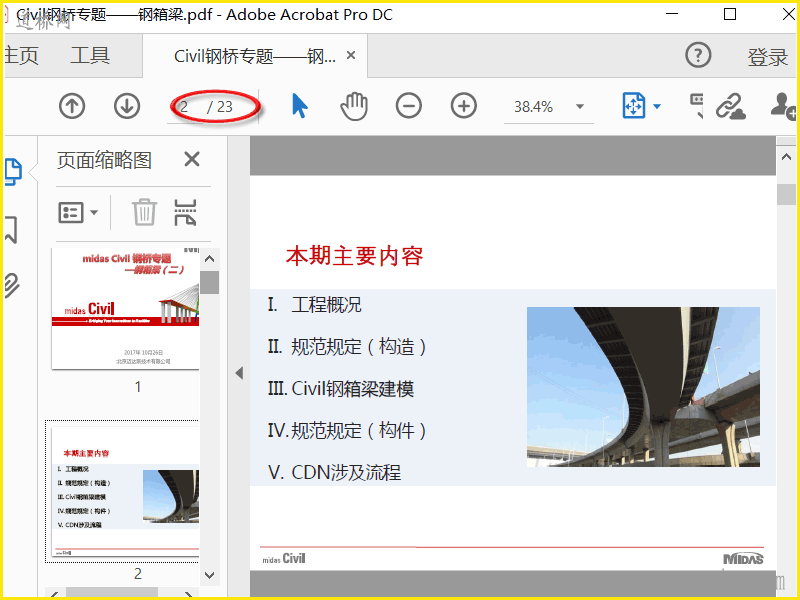Open the bookmarks sidebar icon
Image resolution: width=800 pixels, height=600 pixels.
(x=11, y=229)
